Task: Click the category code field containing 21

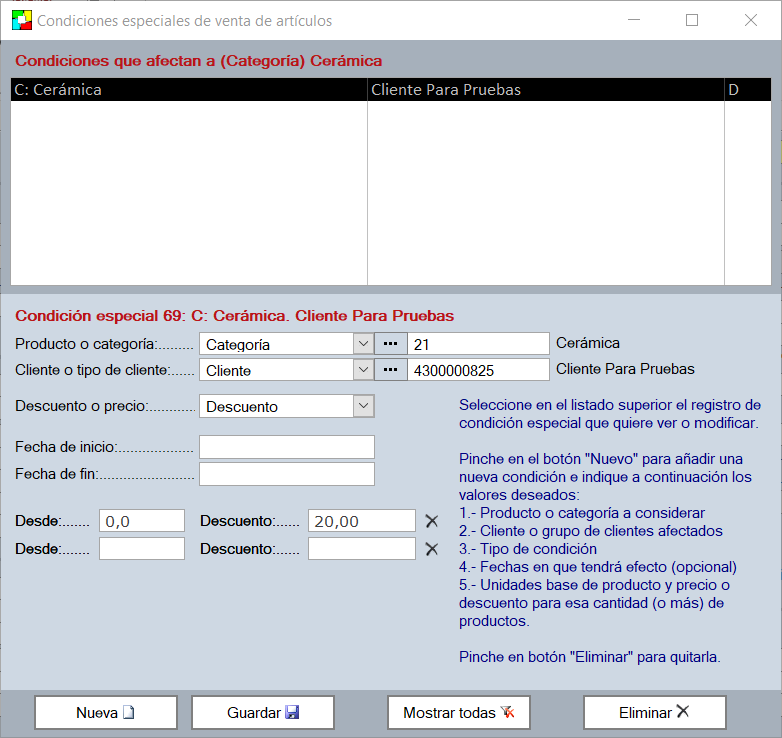Action: pyautogui.click(x=478, y=344)
